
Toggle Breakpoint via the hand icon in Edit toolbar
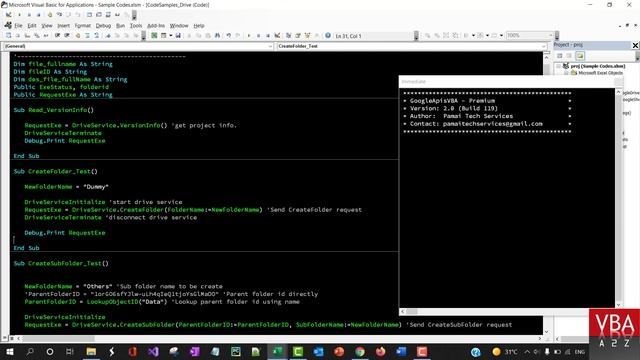pos(78,36)
